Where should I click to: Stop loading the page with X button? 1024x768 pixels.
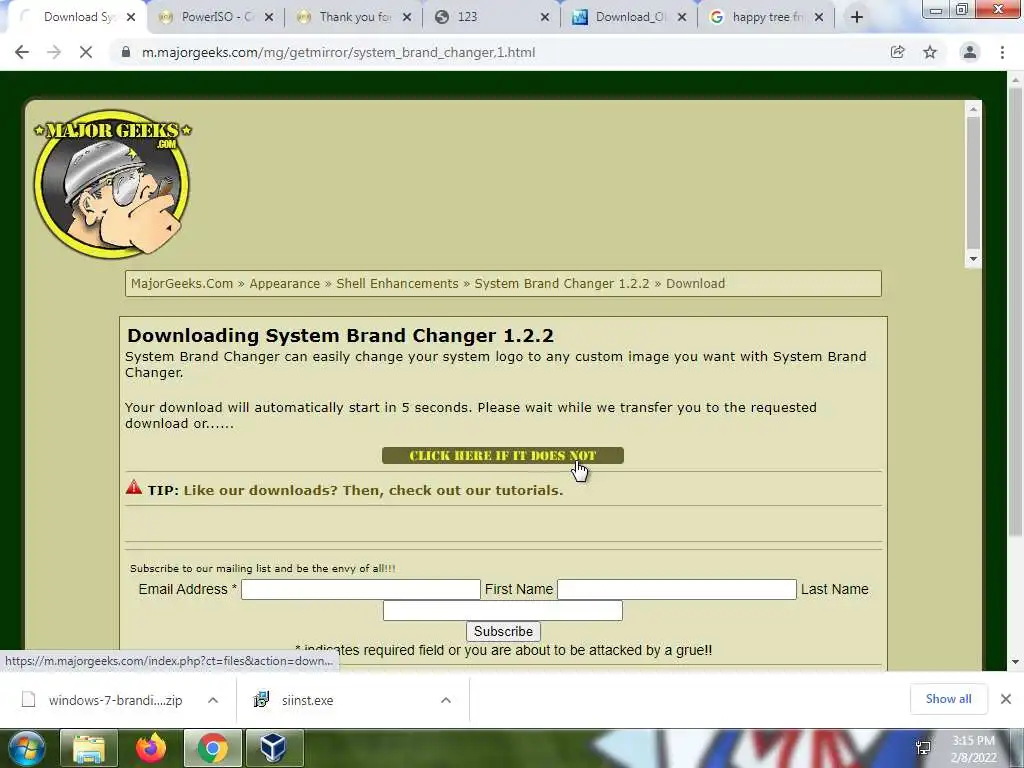coord(86,52)
